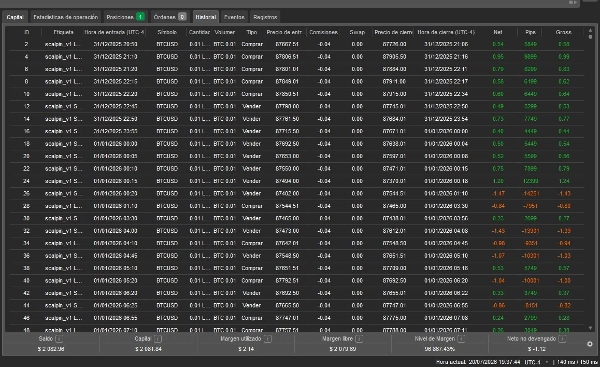Sort by the Pips column header

(531, 32)
